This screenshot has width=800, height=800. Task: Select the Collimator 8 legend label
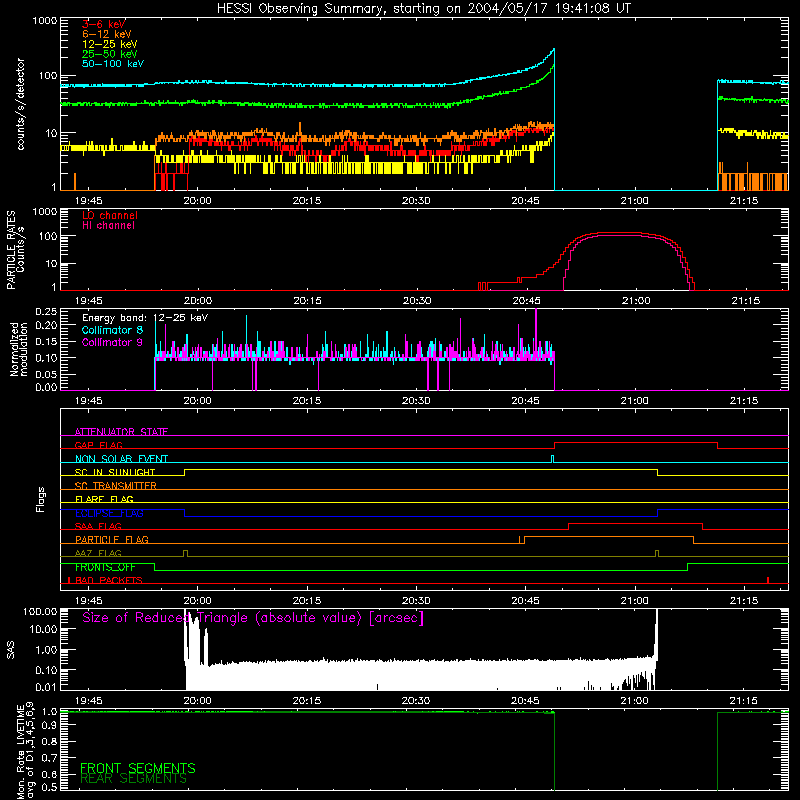[x=112, y=330]
